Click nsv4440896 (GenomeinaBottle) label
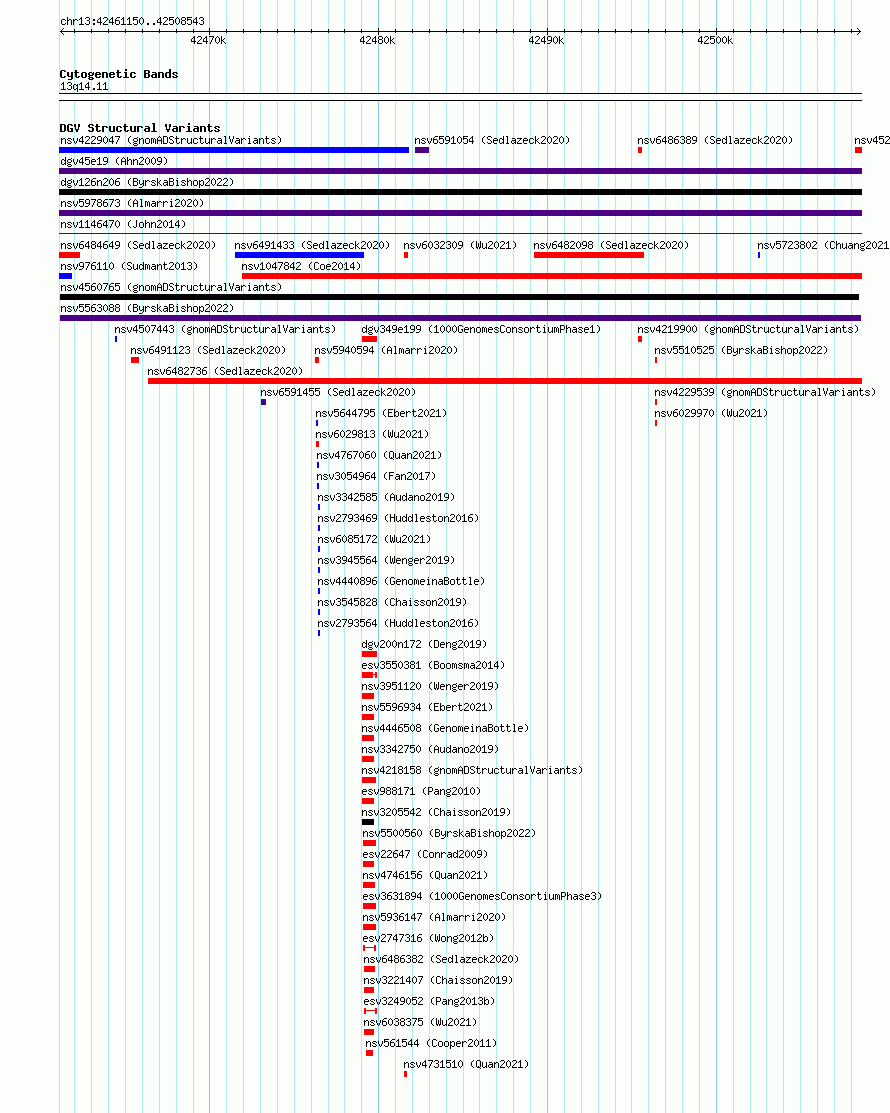Viewport: 890px width, 1113px height. pos(401,581)
